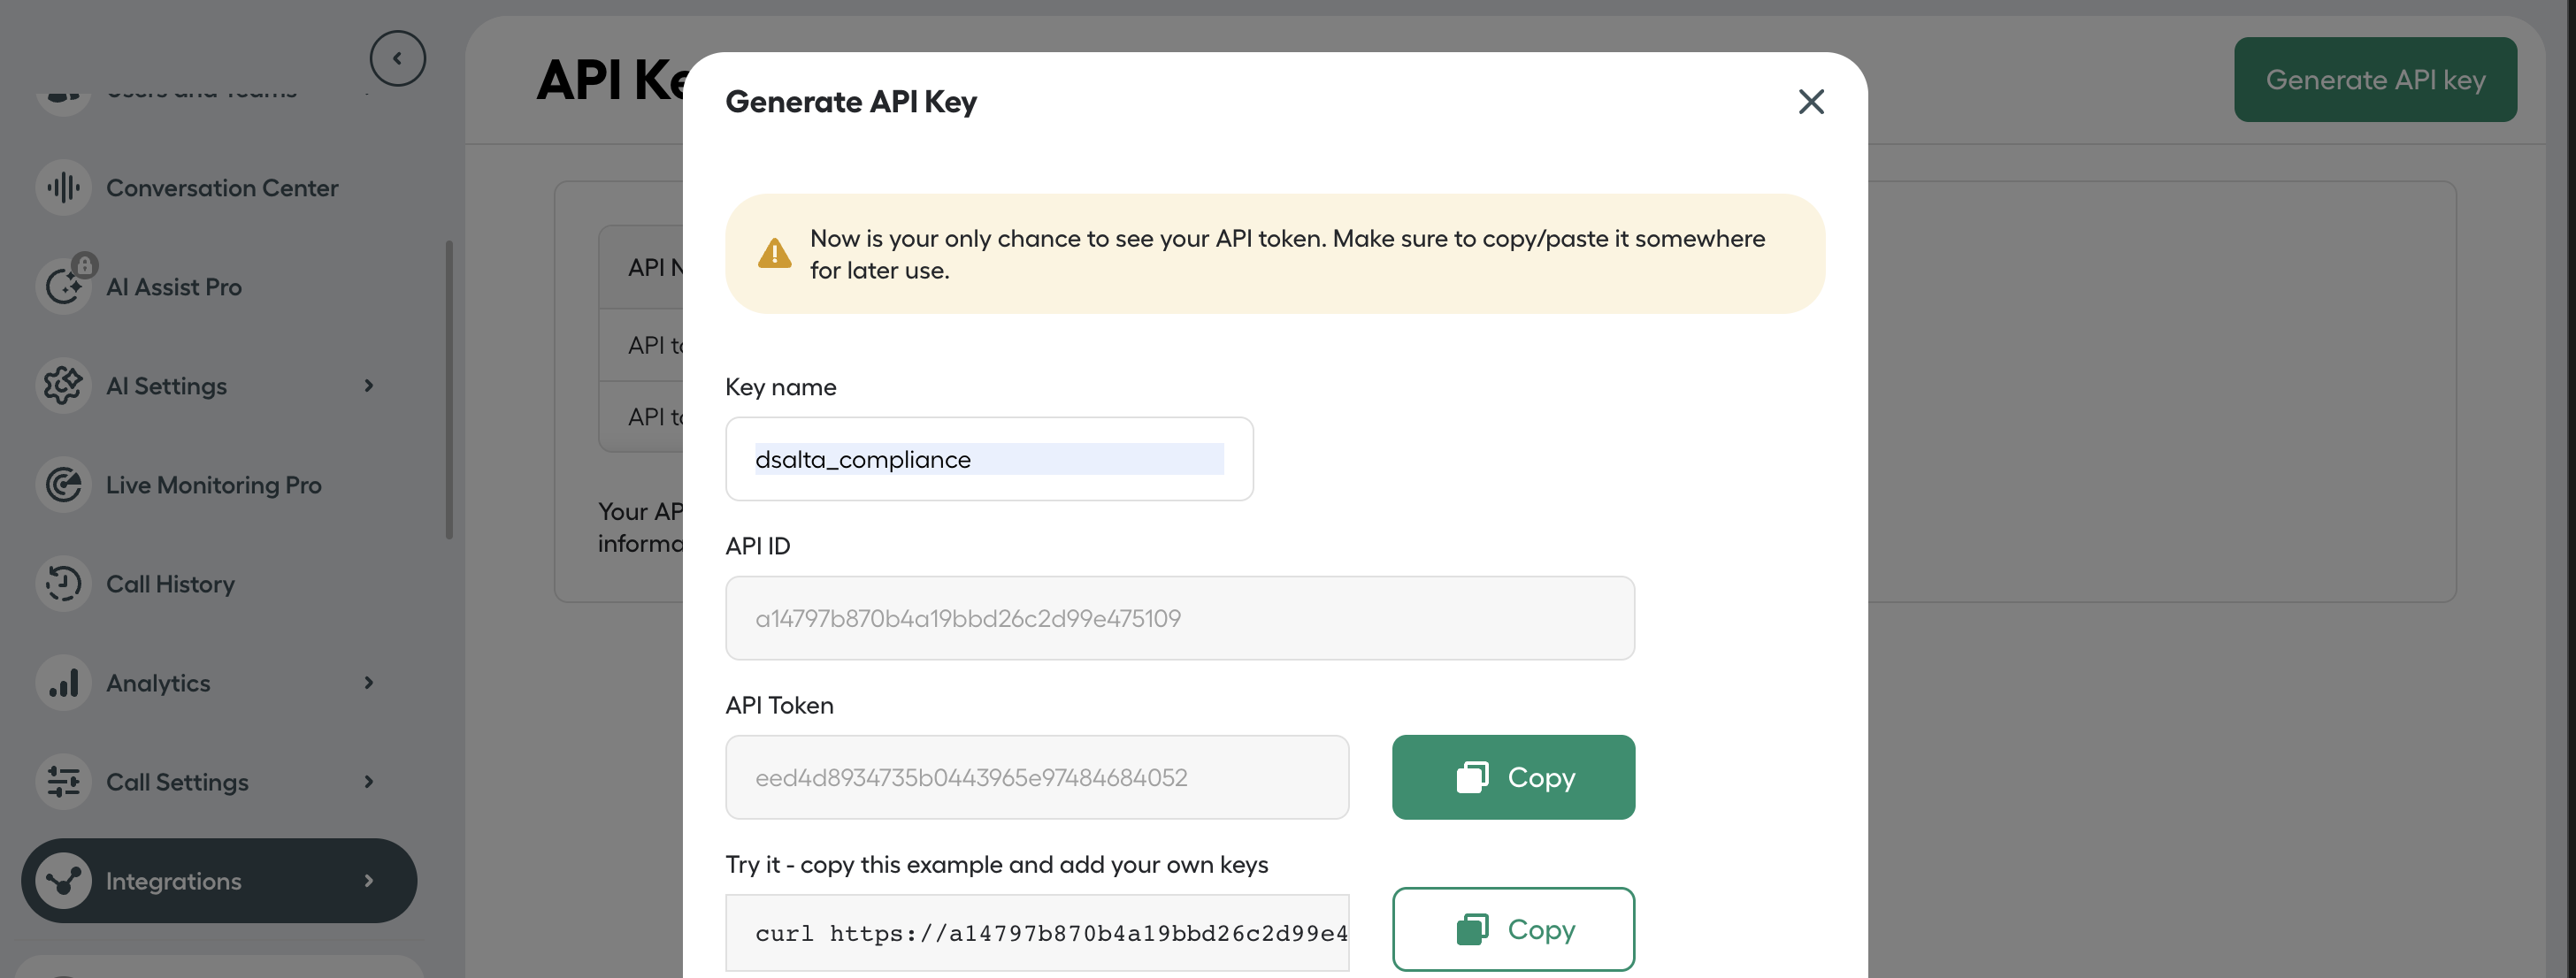Click the Key name input field

tap(989, 459)
